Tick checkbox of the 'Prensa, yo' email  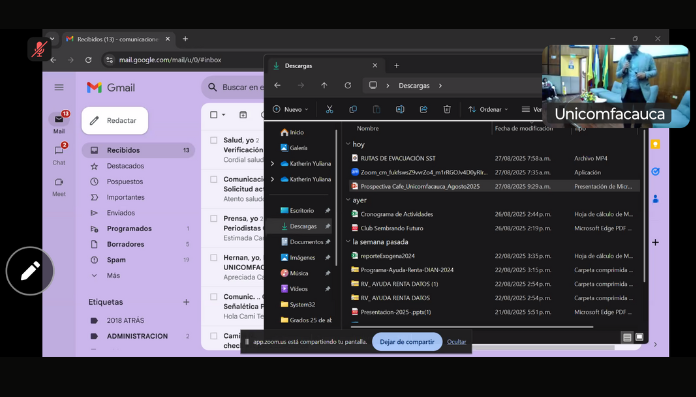click(214, 218)
